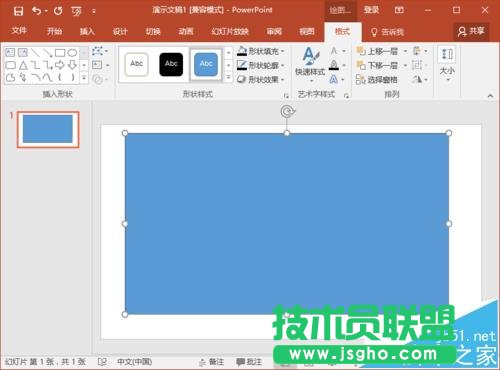Switch to the 切换 tab
500x370 pixels.
(153, 31)
